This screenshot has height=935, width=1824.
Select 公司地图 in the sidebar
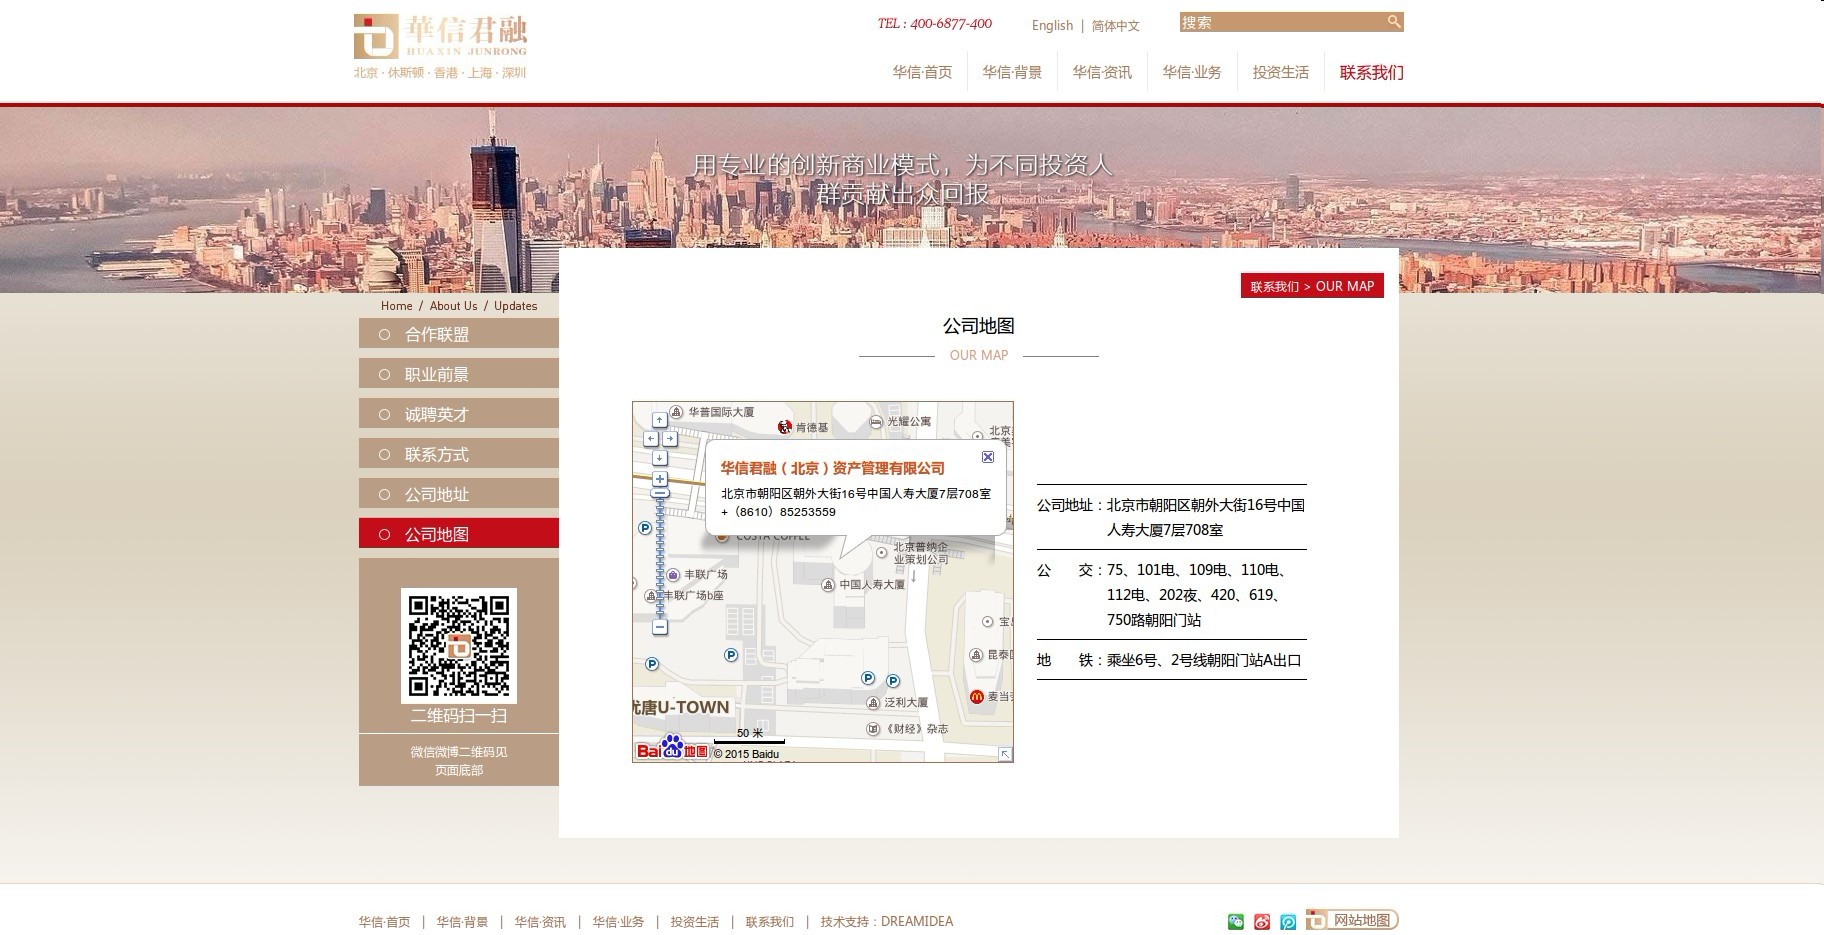coord(459,534)
